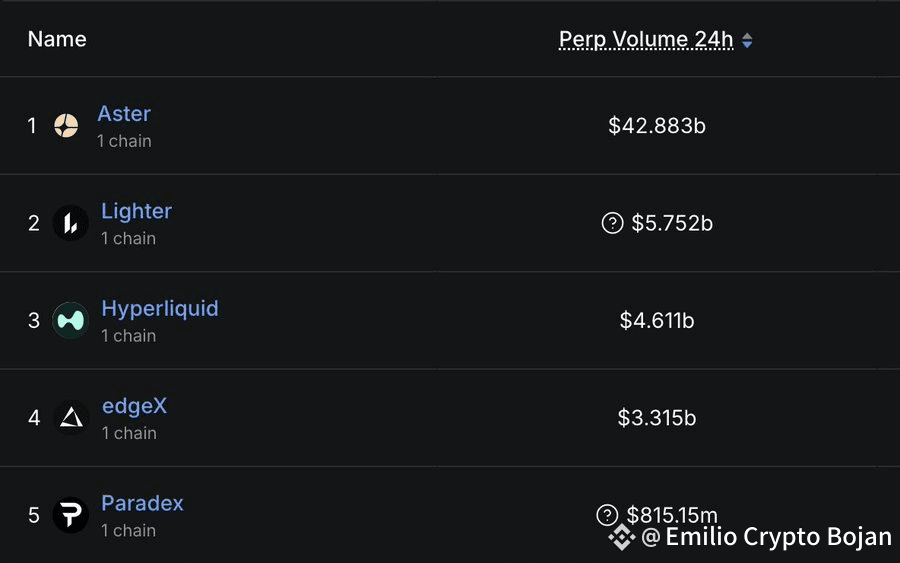Toggle sort arrows next to Perp Volume 24h
This screenshot has height=563, width=900.
747,40
